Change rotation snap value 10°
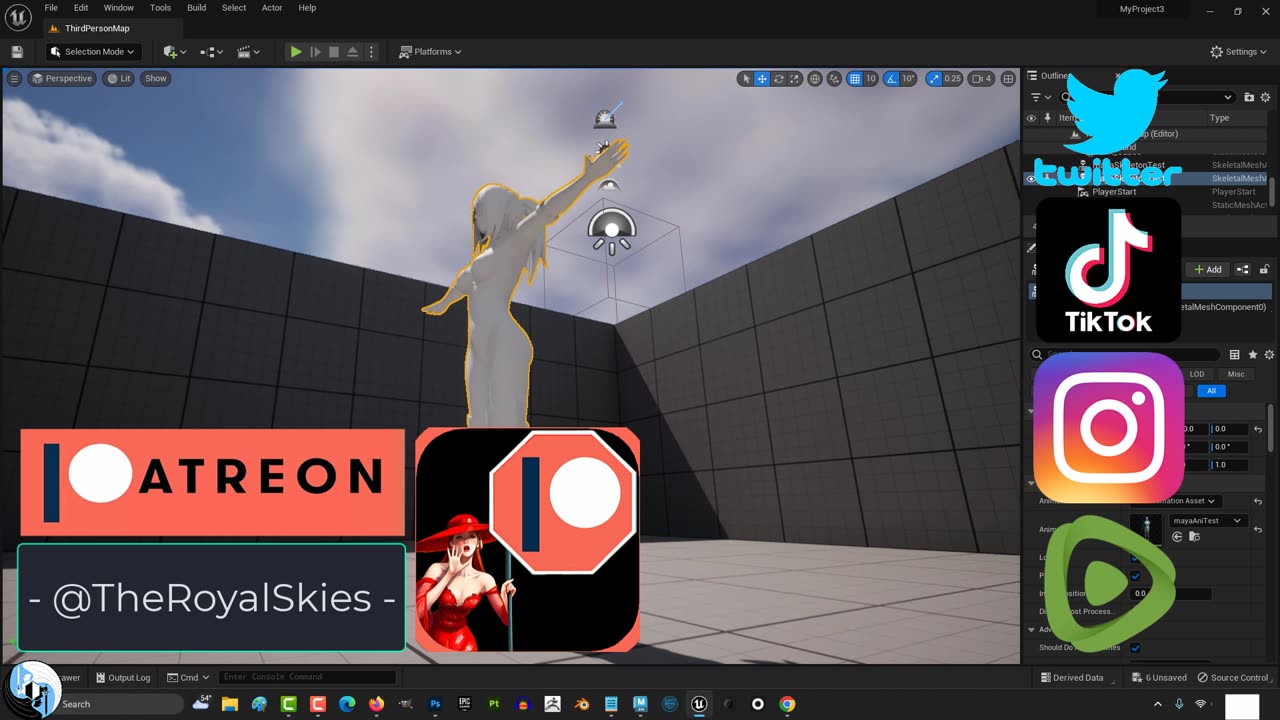1280x720 pixels. [908, 79]
